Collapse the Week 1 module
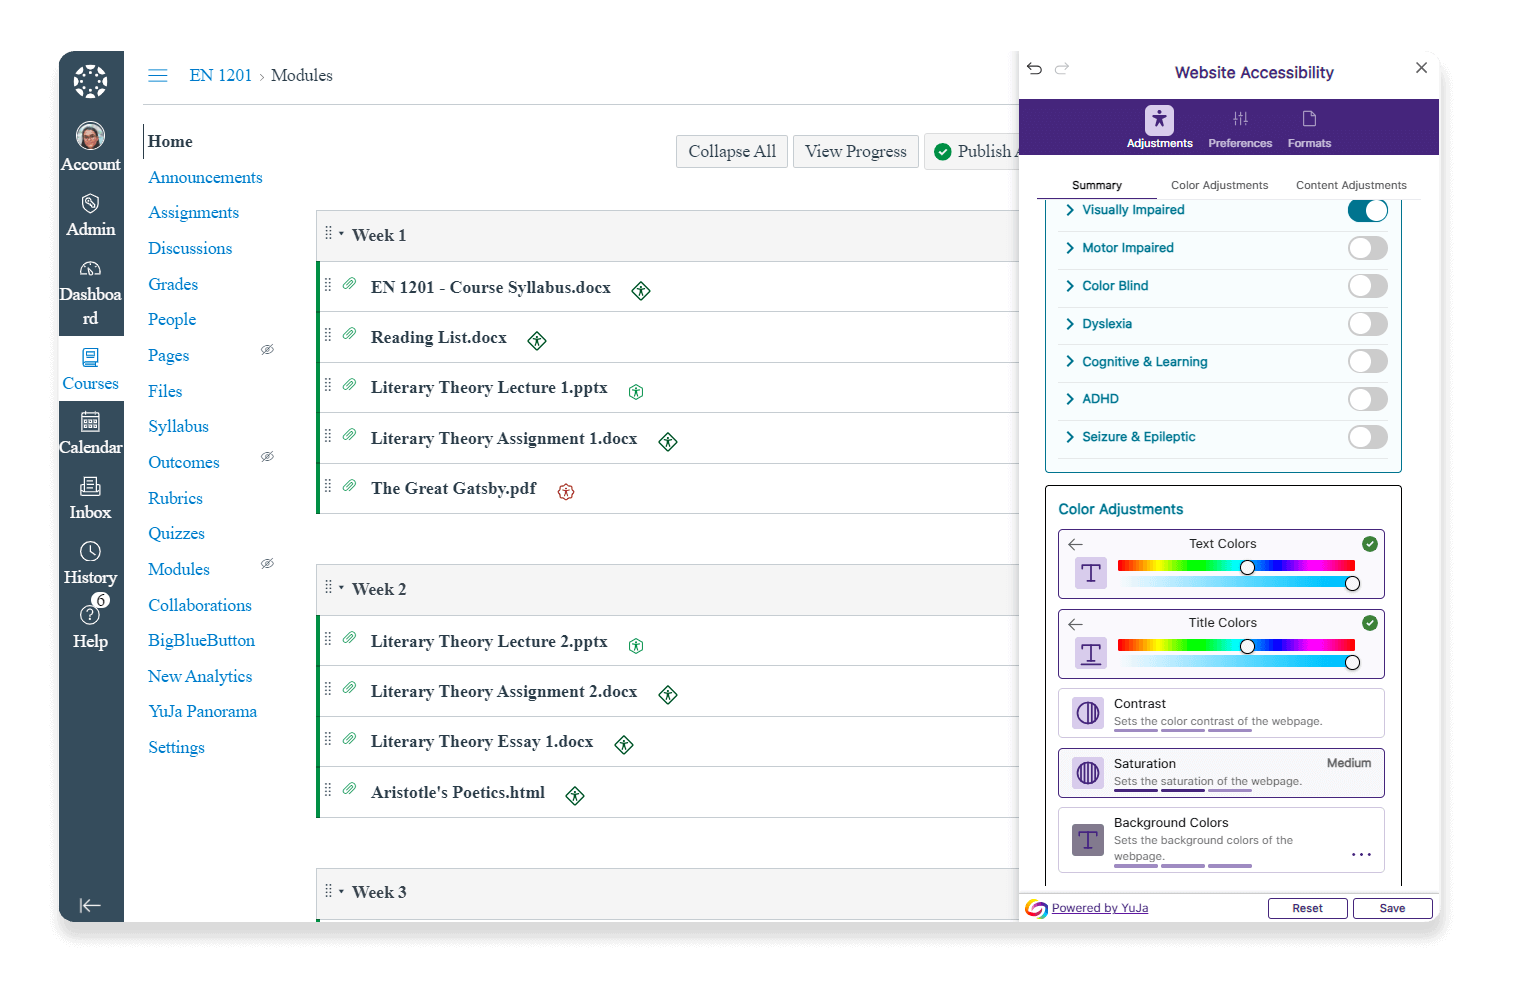 [341, 234]
